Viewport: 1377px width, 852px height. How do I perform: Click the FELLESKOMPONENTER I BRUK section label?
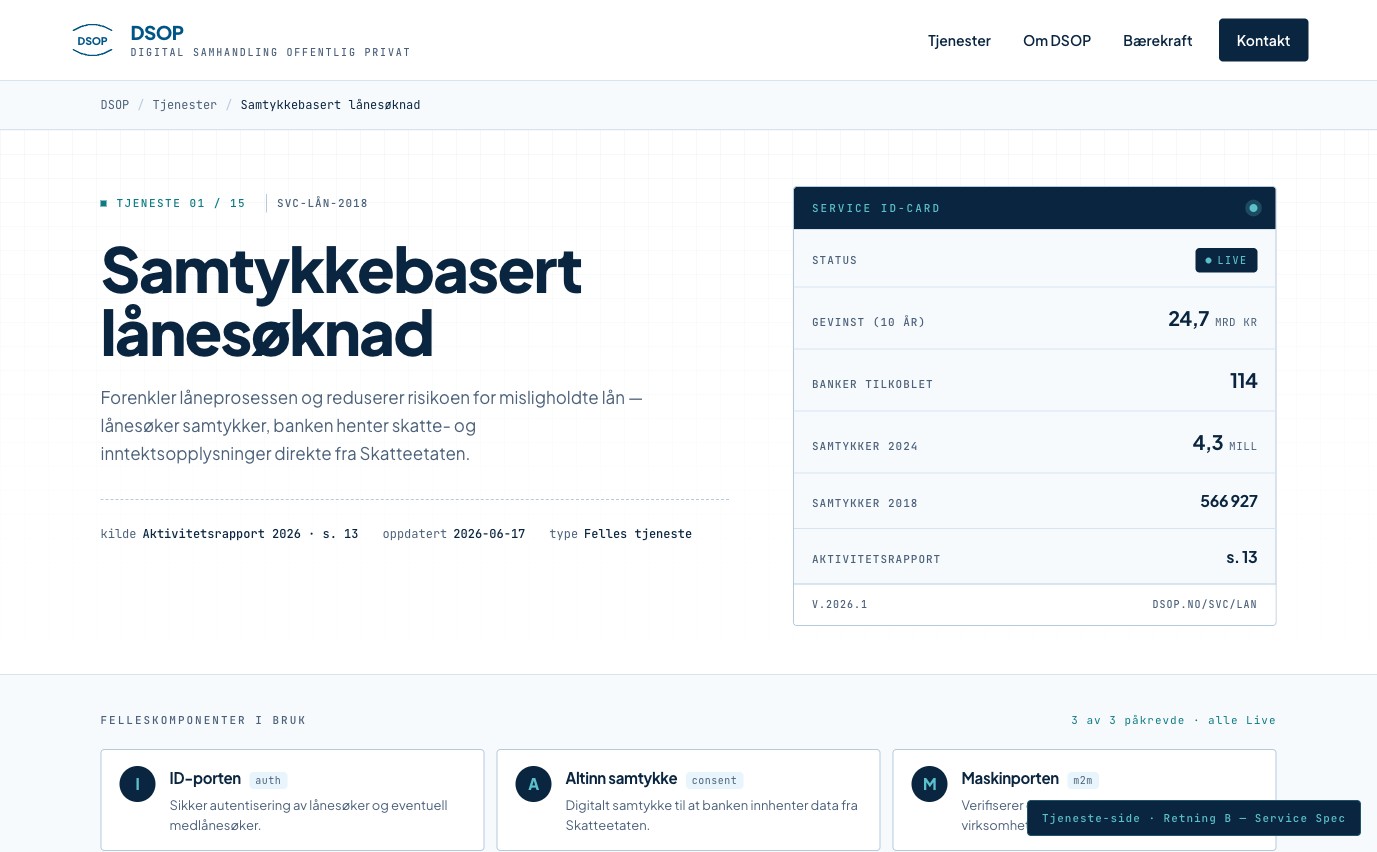[x=204, y=720]
